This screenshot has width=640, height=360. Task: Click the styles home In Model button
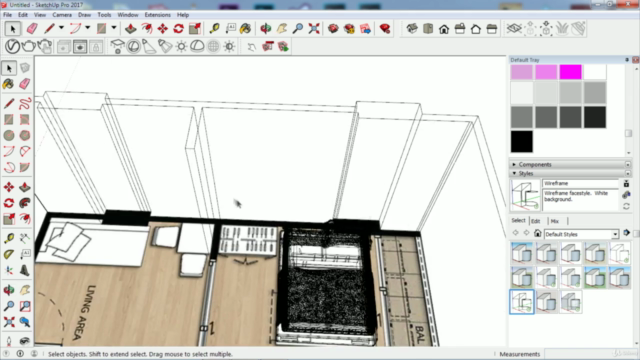[x=538, y=233]
